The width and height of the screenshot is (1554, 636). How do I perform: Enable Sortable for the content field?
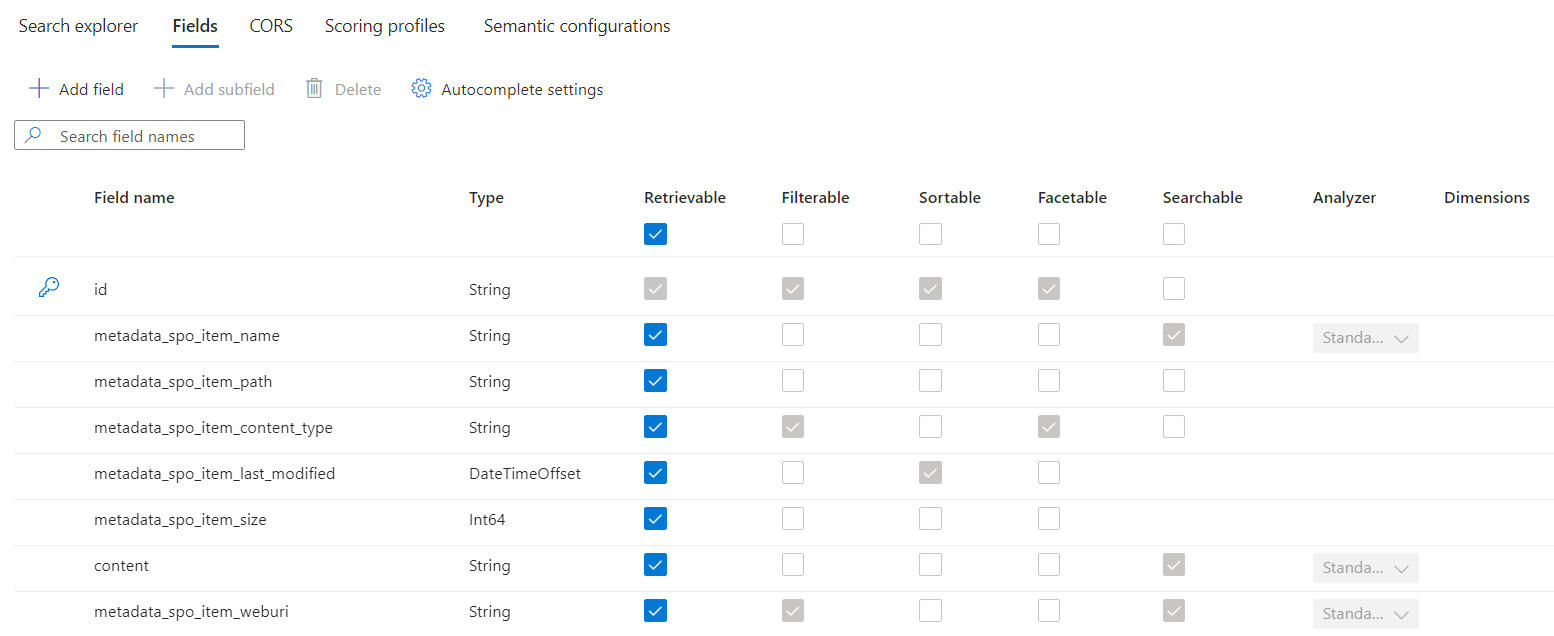[x=930, y=564]
